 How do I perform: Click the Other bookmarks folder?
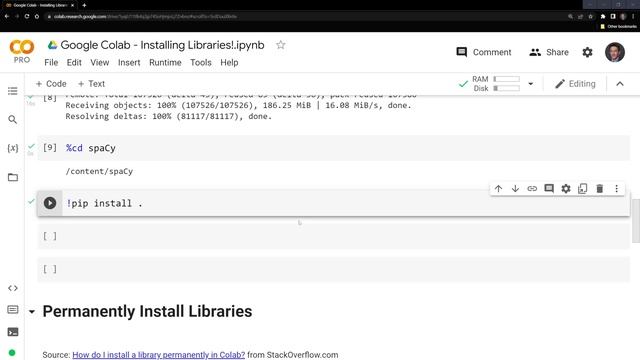(x=618, y=26)
